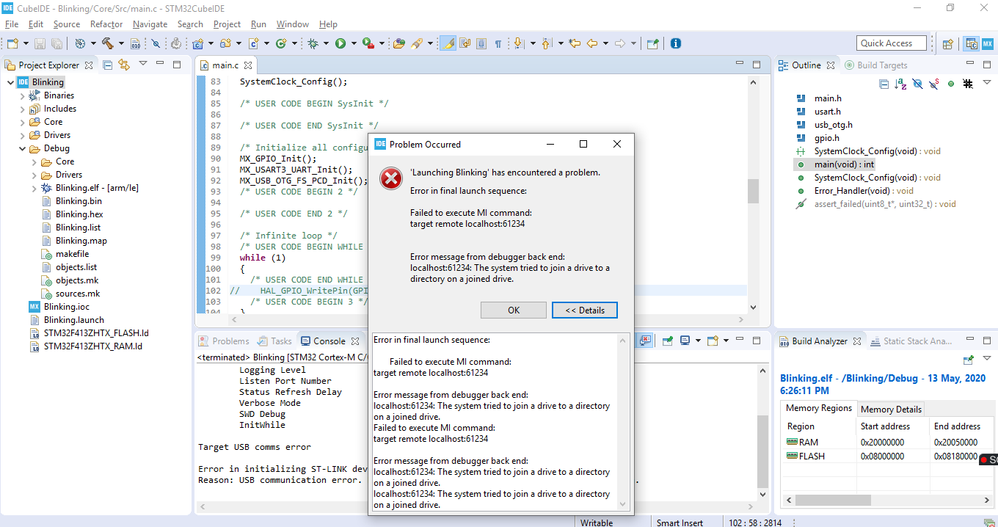The height and width of the screenshot is (527, 998).
Task: Click the hammer Build icon
Action: coord(107,43)
